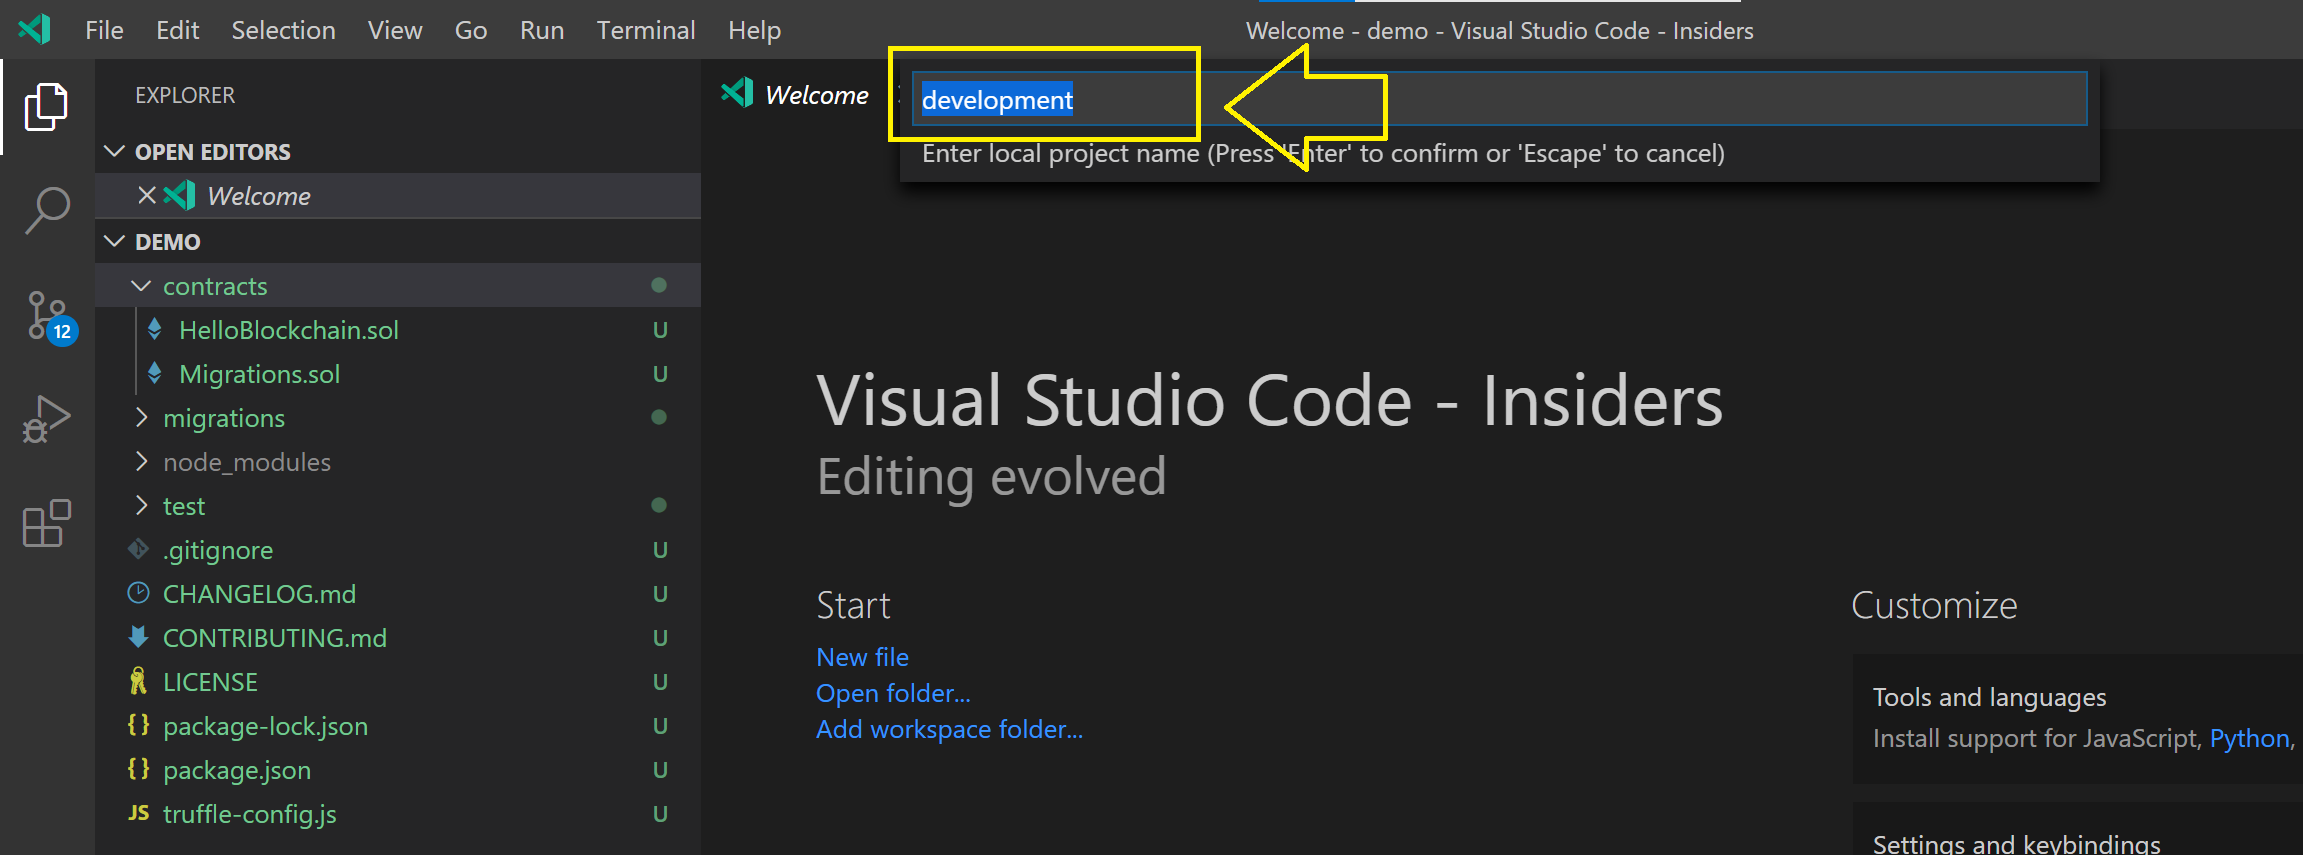Click the untracked U badge for LICENSE
Screen dimensions: 2303x855
tap(660, 682)
